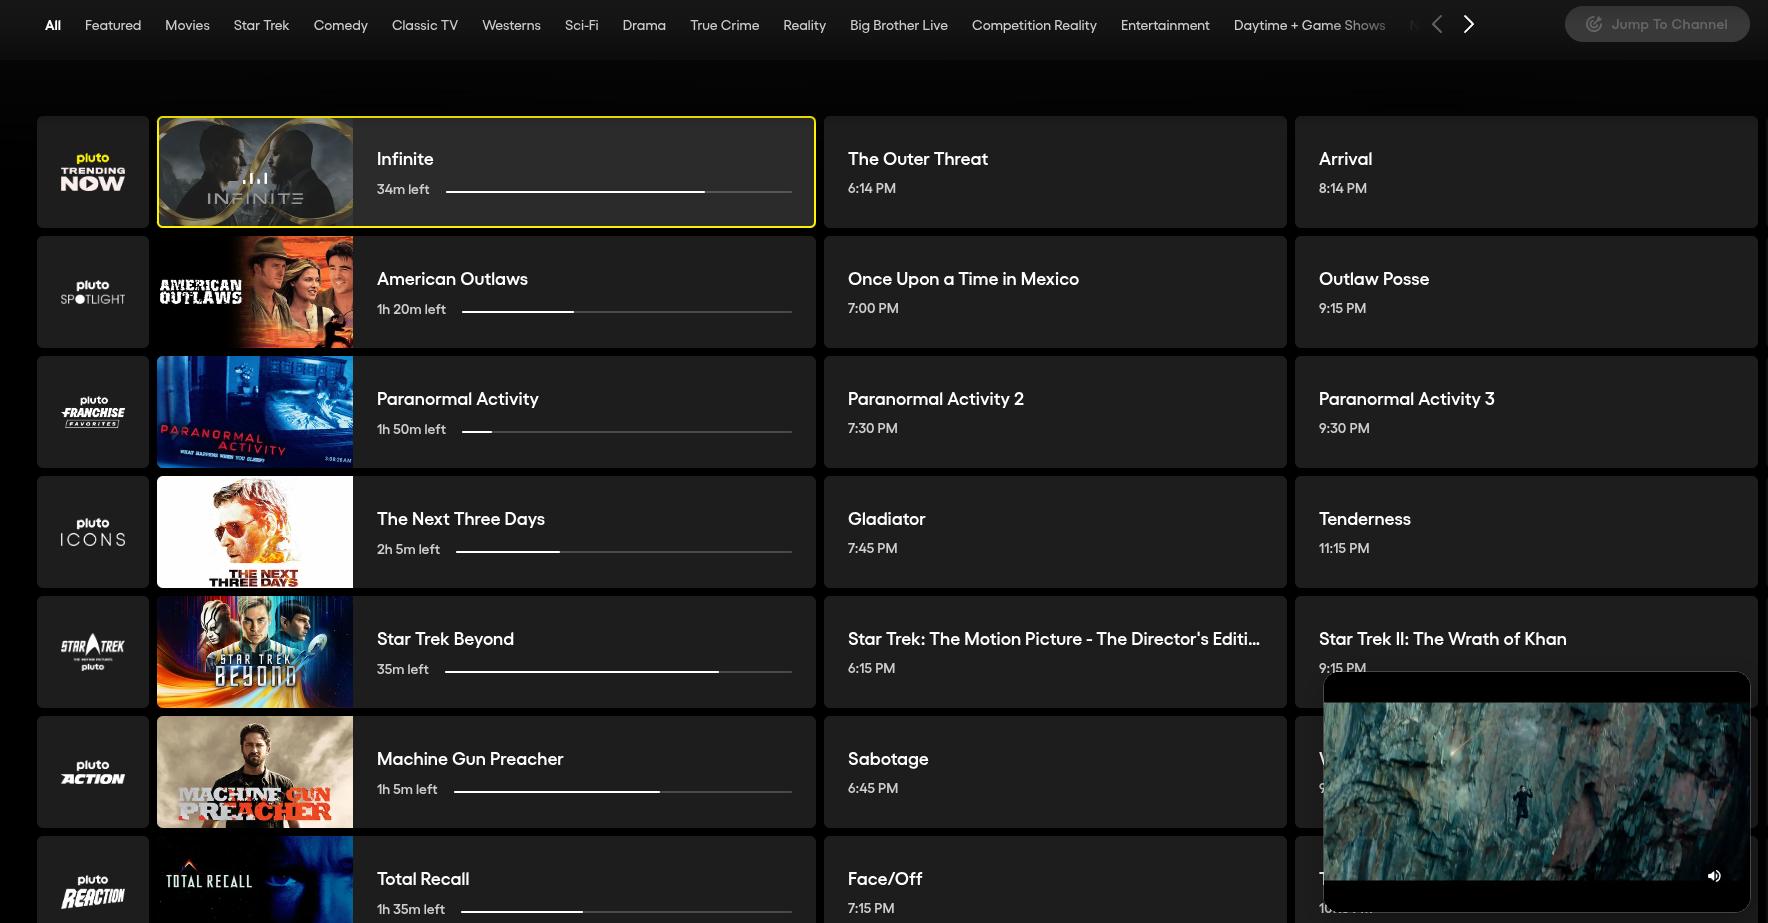Click the Infinite playback progress bar
This screenshot has width=1768, height=923.
pos(619,191)
